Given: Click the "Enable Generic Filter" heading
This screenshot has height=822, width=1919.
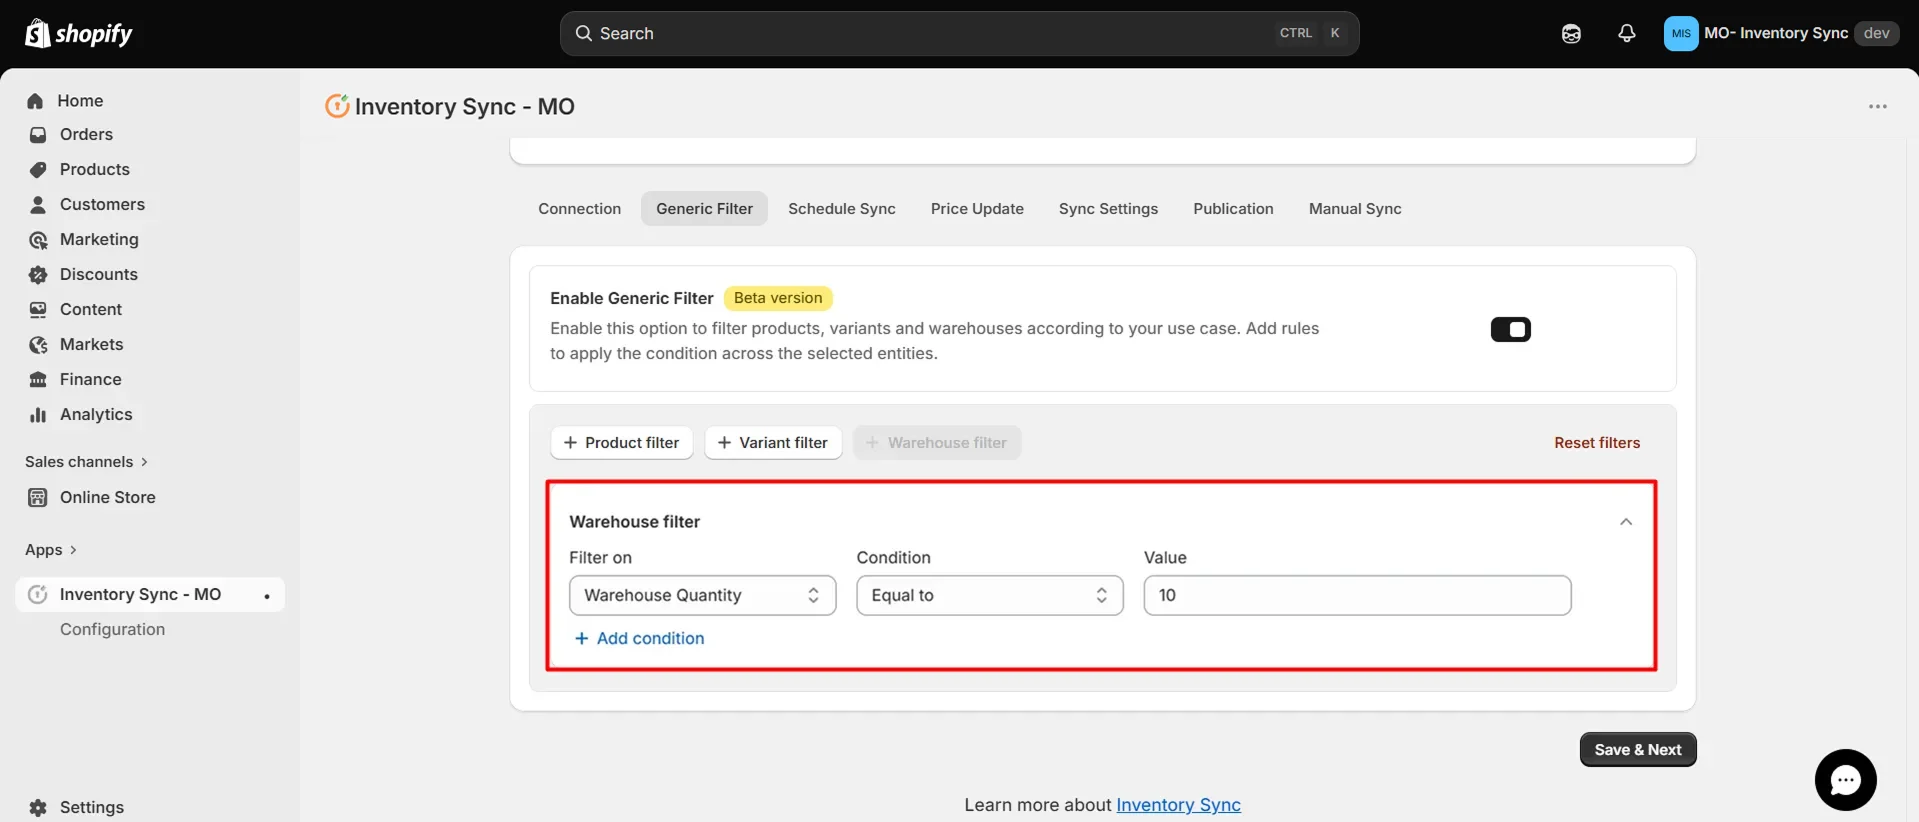Looking at the screenshot, I should pyautogui.click(x=632, y=298).
